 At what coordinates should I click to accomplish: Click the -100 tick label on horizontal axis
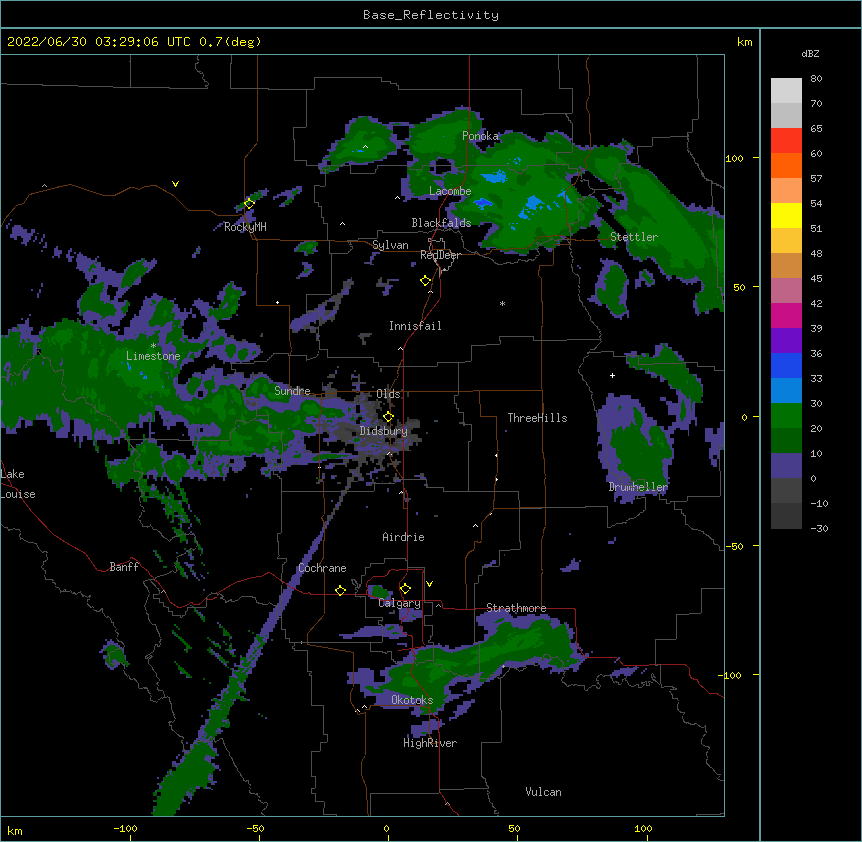tap(125, 829)
